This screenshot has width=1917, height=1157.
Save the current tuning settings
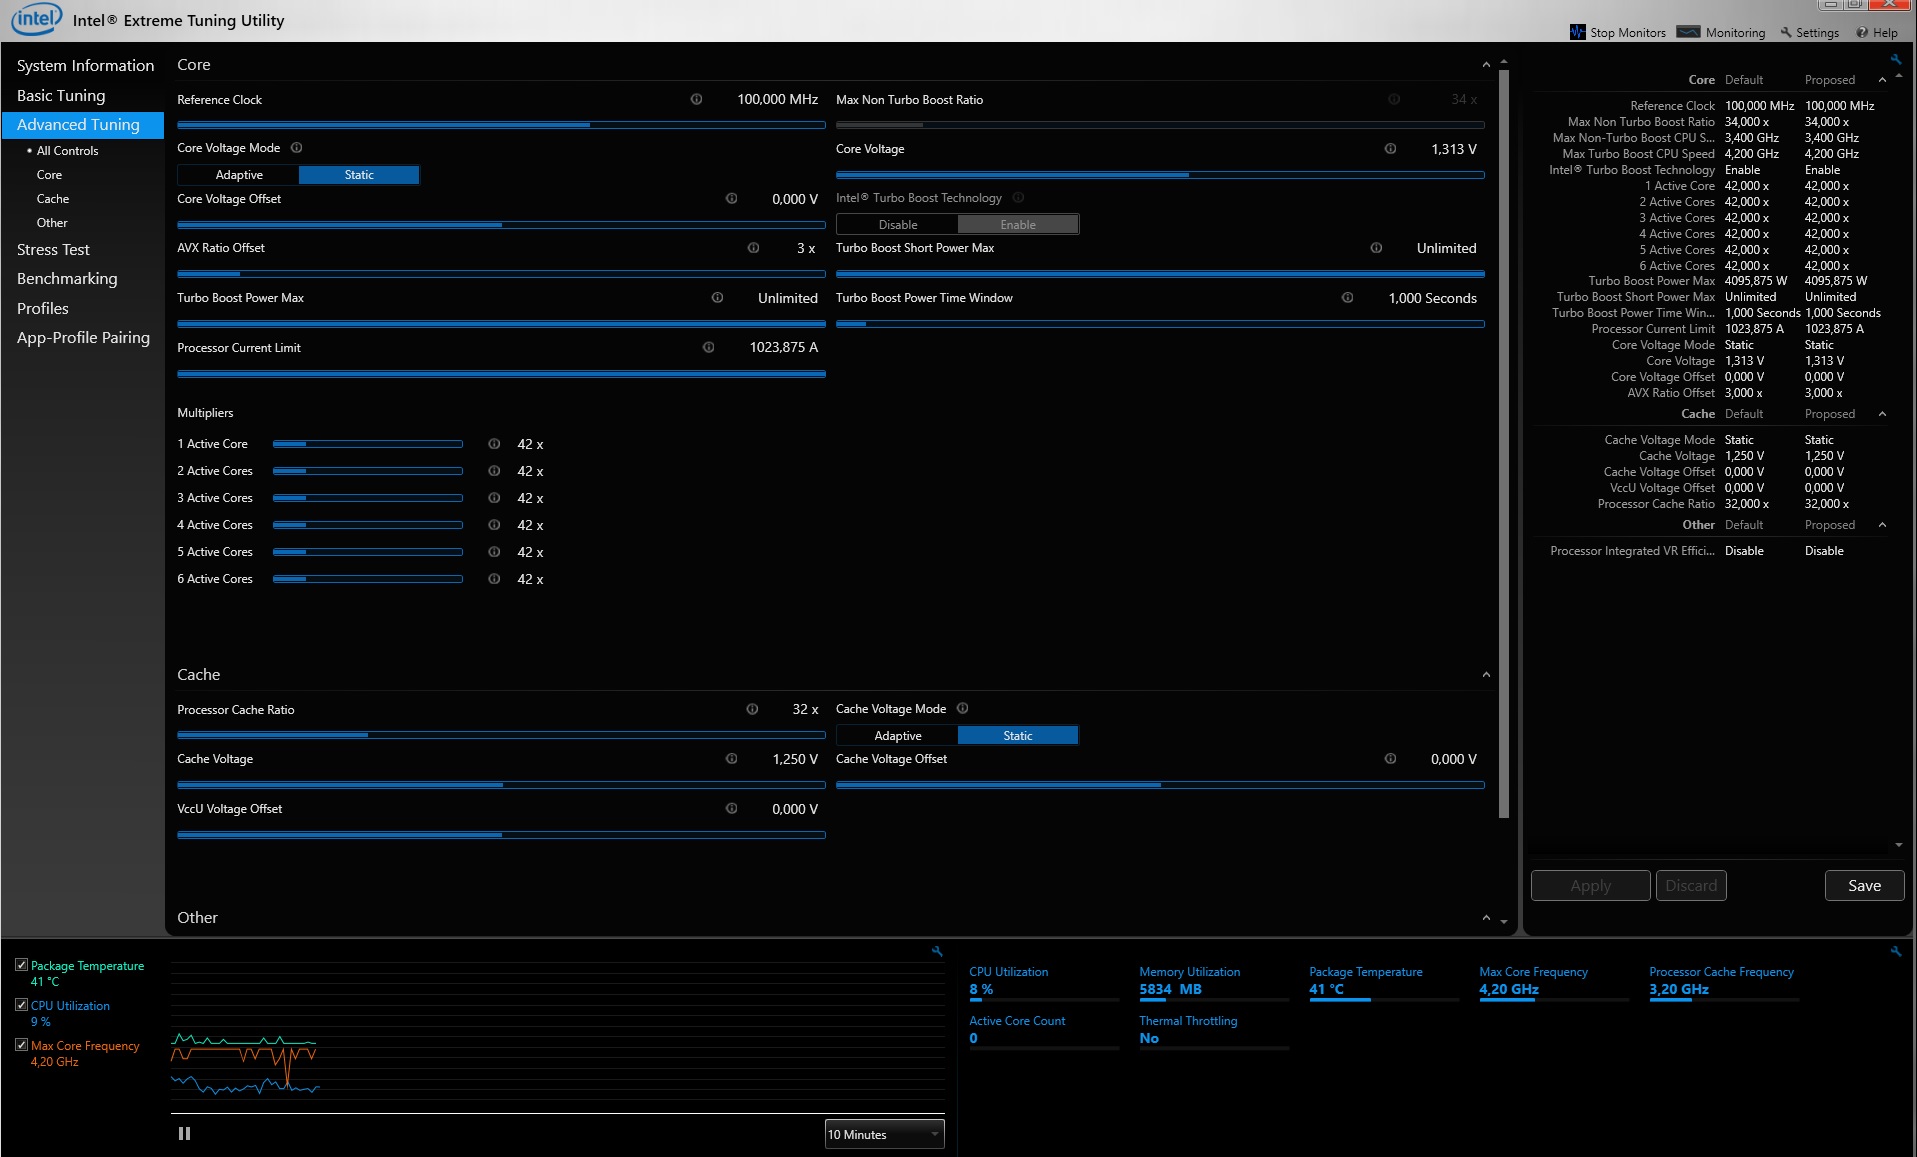[1864, 886]
